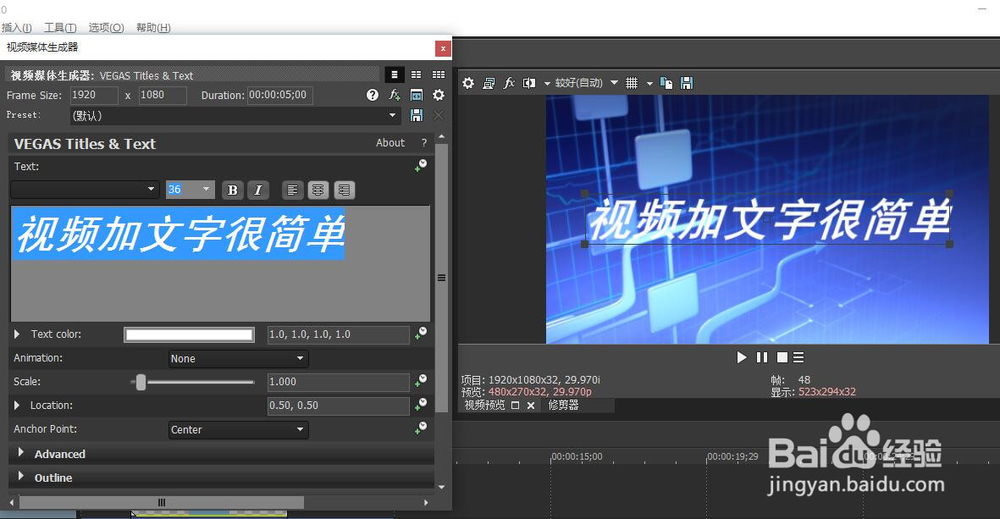Undock the 视频预览 panel square icon
Image resolution: width=1000 pixels, height=519 pixels.
515,406
